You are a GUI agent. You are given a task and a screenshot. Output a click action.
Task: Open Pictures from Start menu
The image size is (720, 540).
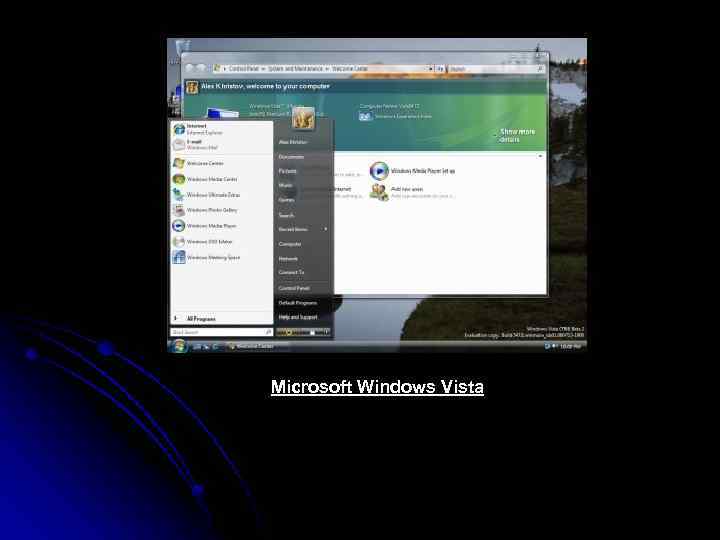point(303,171)
